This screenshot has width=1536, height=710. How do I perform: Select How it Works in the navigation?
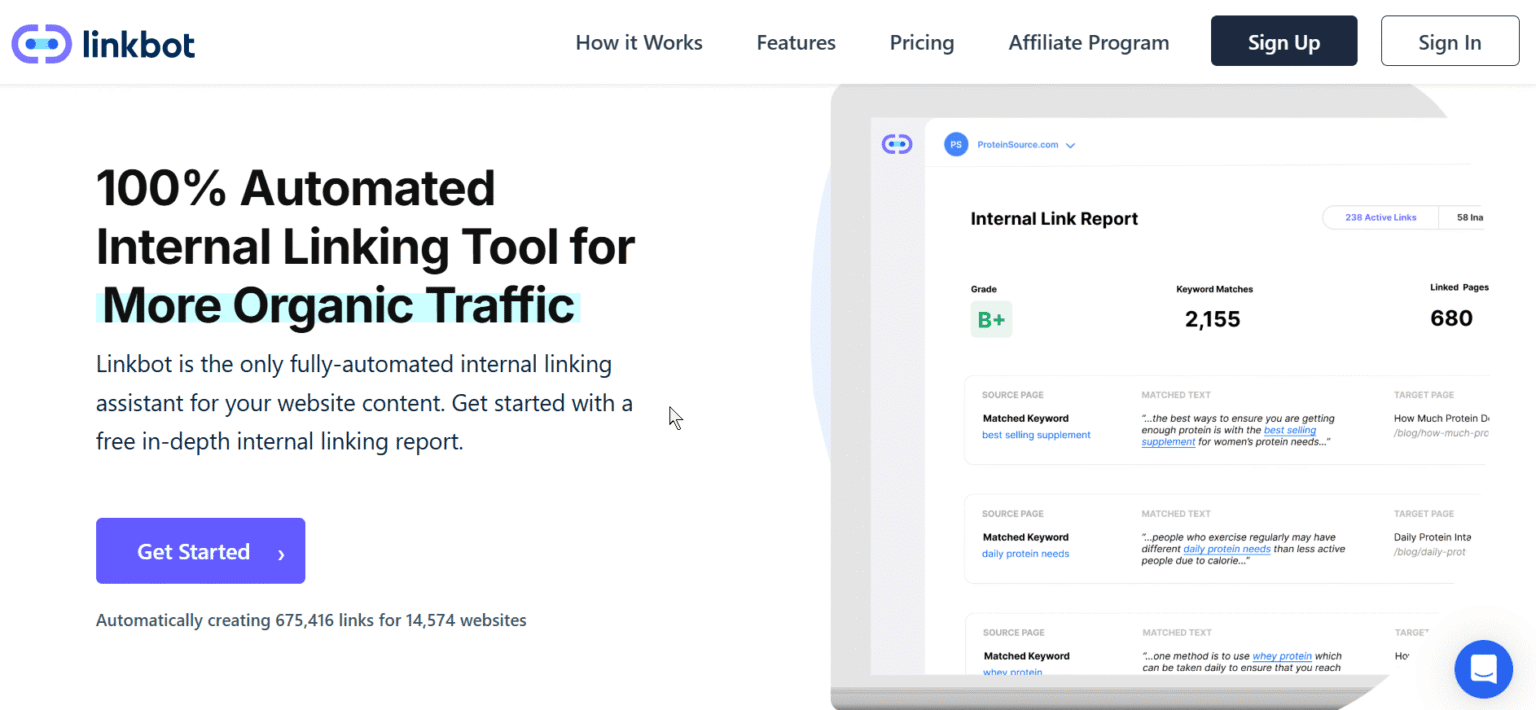pos(638,43)
